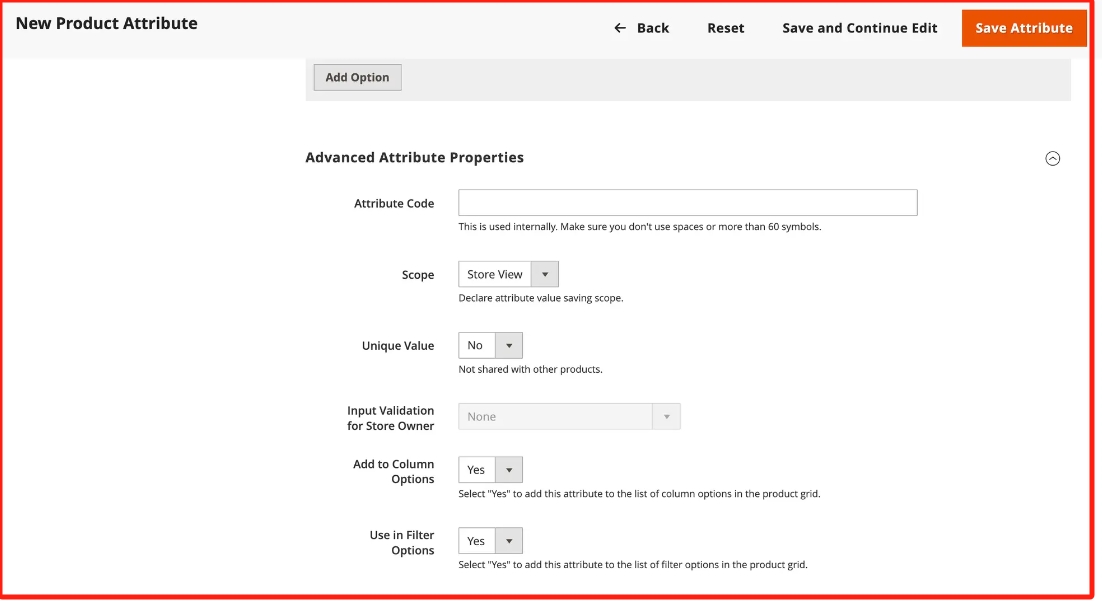Open the Input Validation None dropdown
Image resolution: width=1102 pixels, height=601 pixels.
556,417
